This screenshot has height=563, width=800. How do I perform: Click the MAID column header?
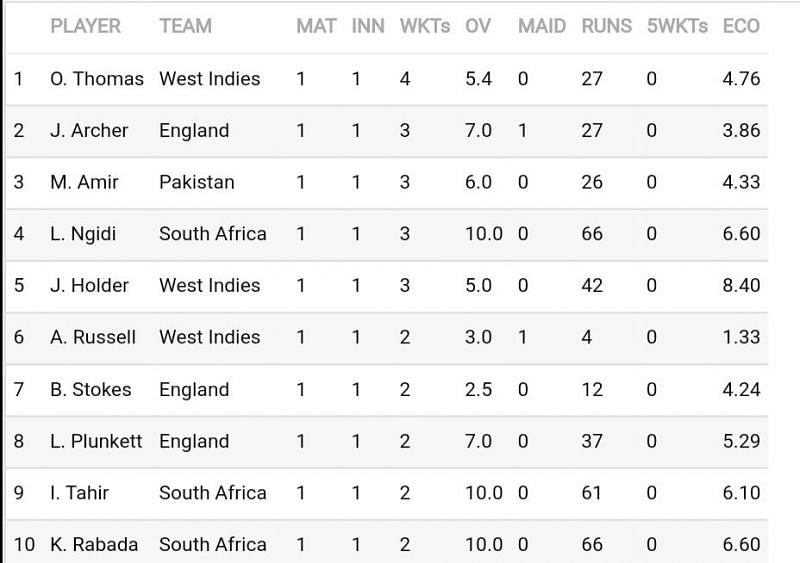point(542,26)
